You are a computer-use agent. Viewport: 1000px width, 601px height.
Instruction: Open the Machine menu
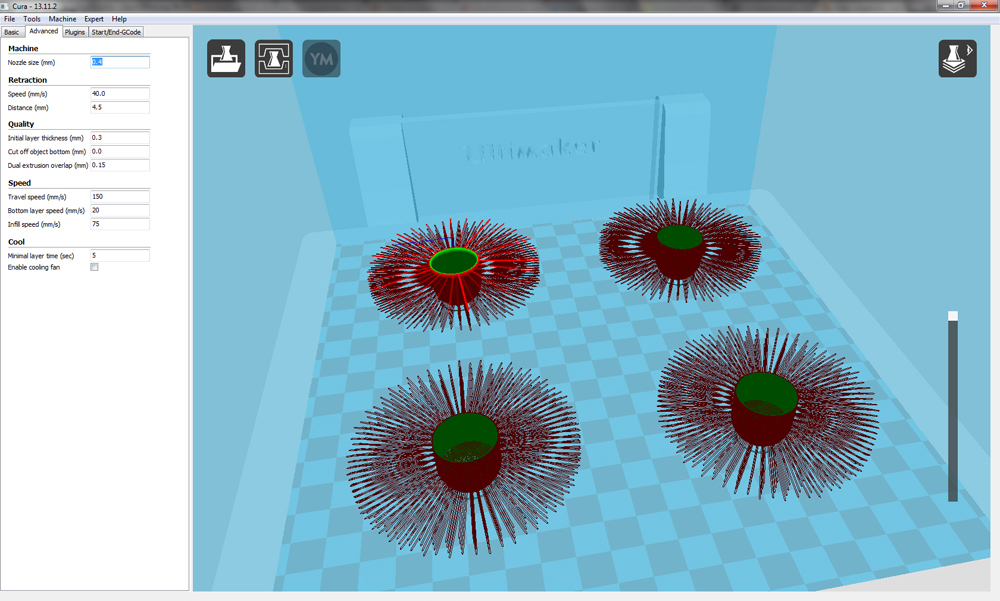[x=62, y=19]
